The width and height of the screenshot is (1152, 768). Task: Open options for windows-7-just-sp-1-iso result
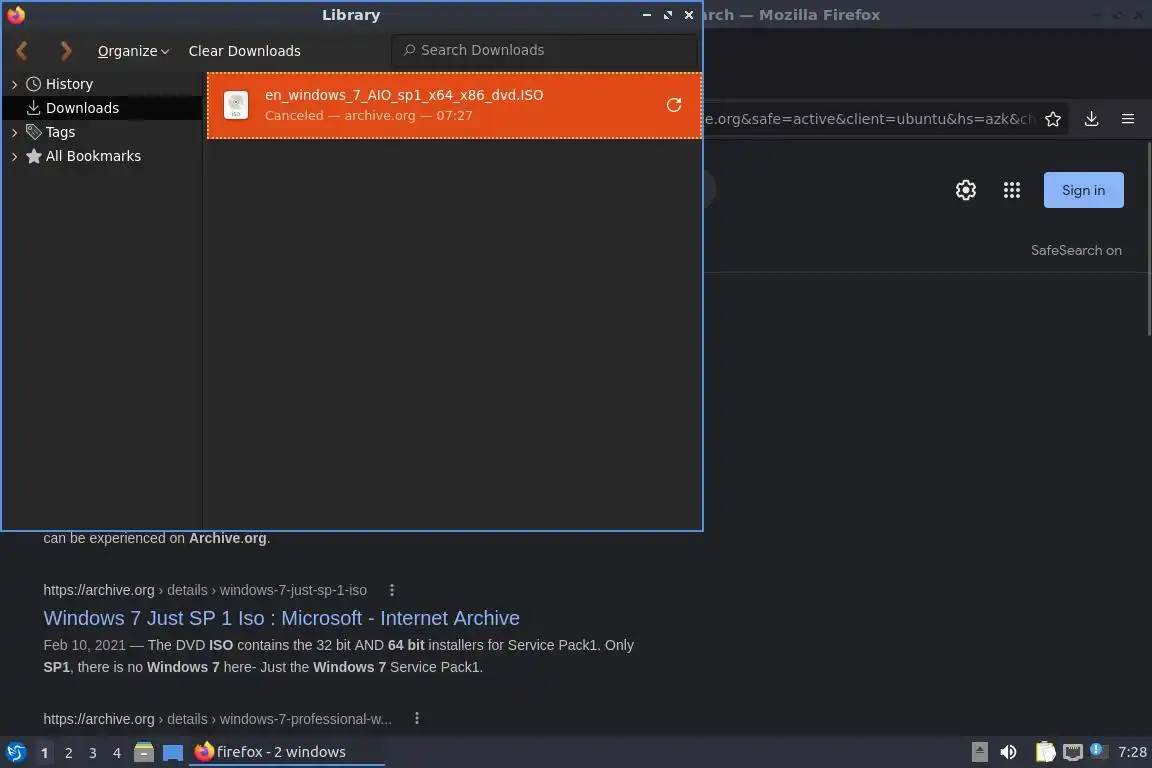point(392,590)
